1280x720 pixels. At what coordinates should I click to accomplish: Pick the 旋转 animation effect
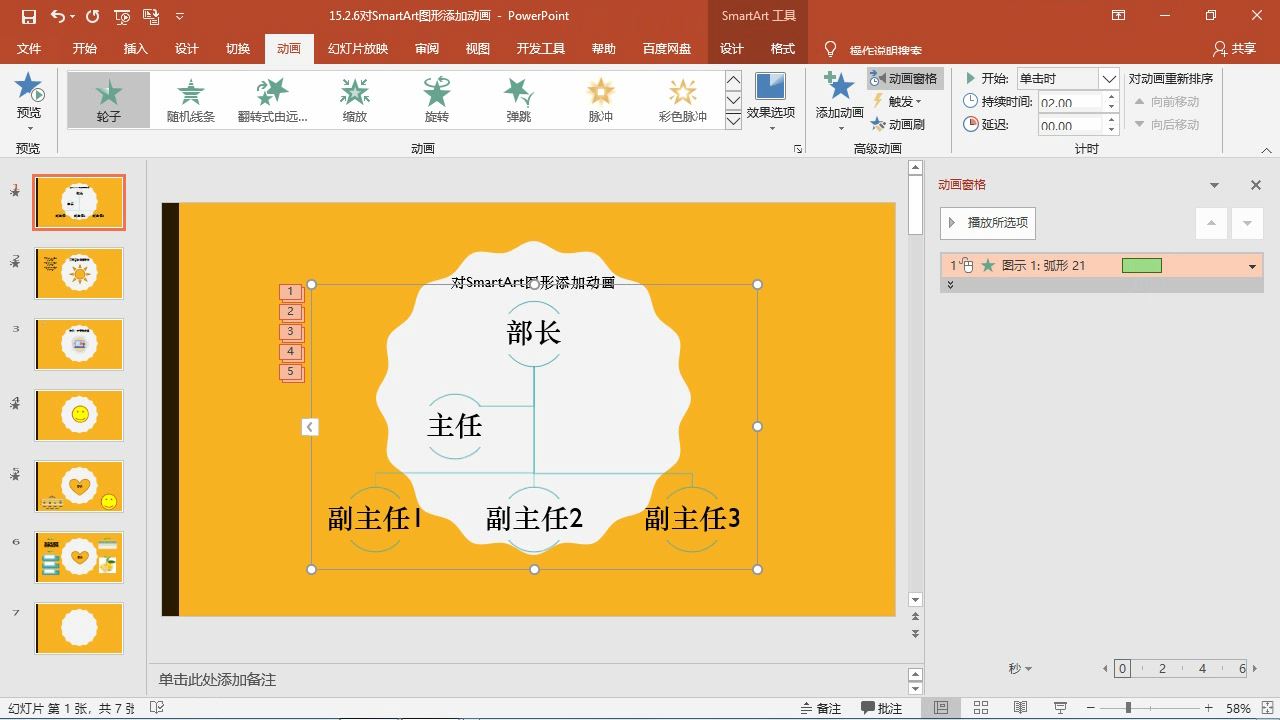(x=436, y=99)
